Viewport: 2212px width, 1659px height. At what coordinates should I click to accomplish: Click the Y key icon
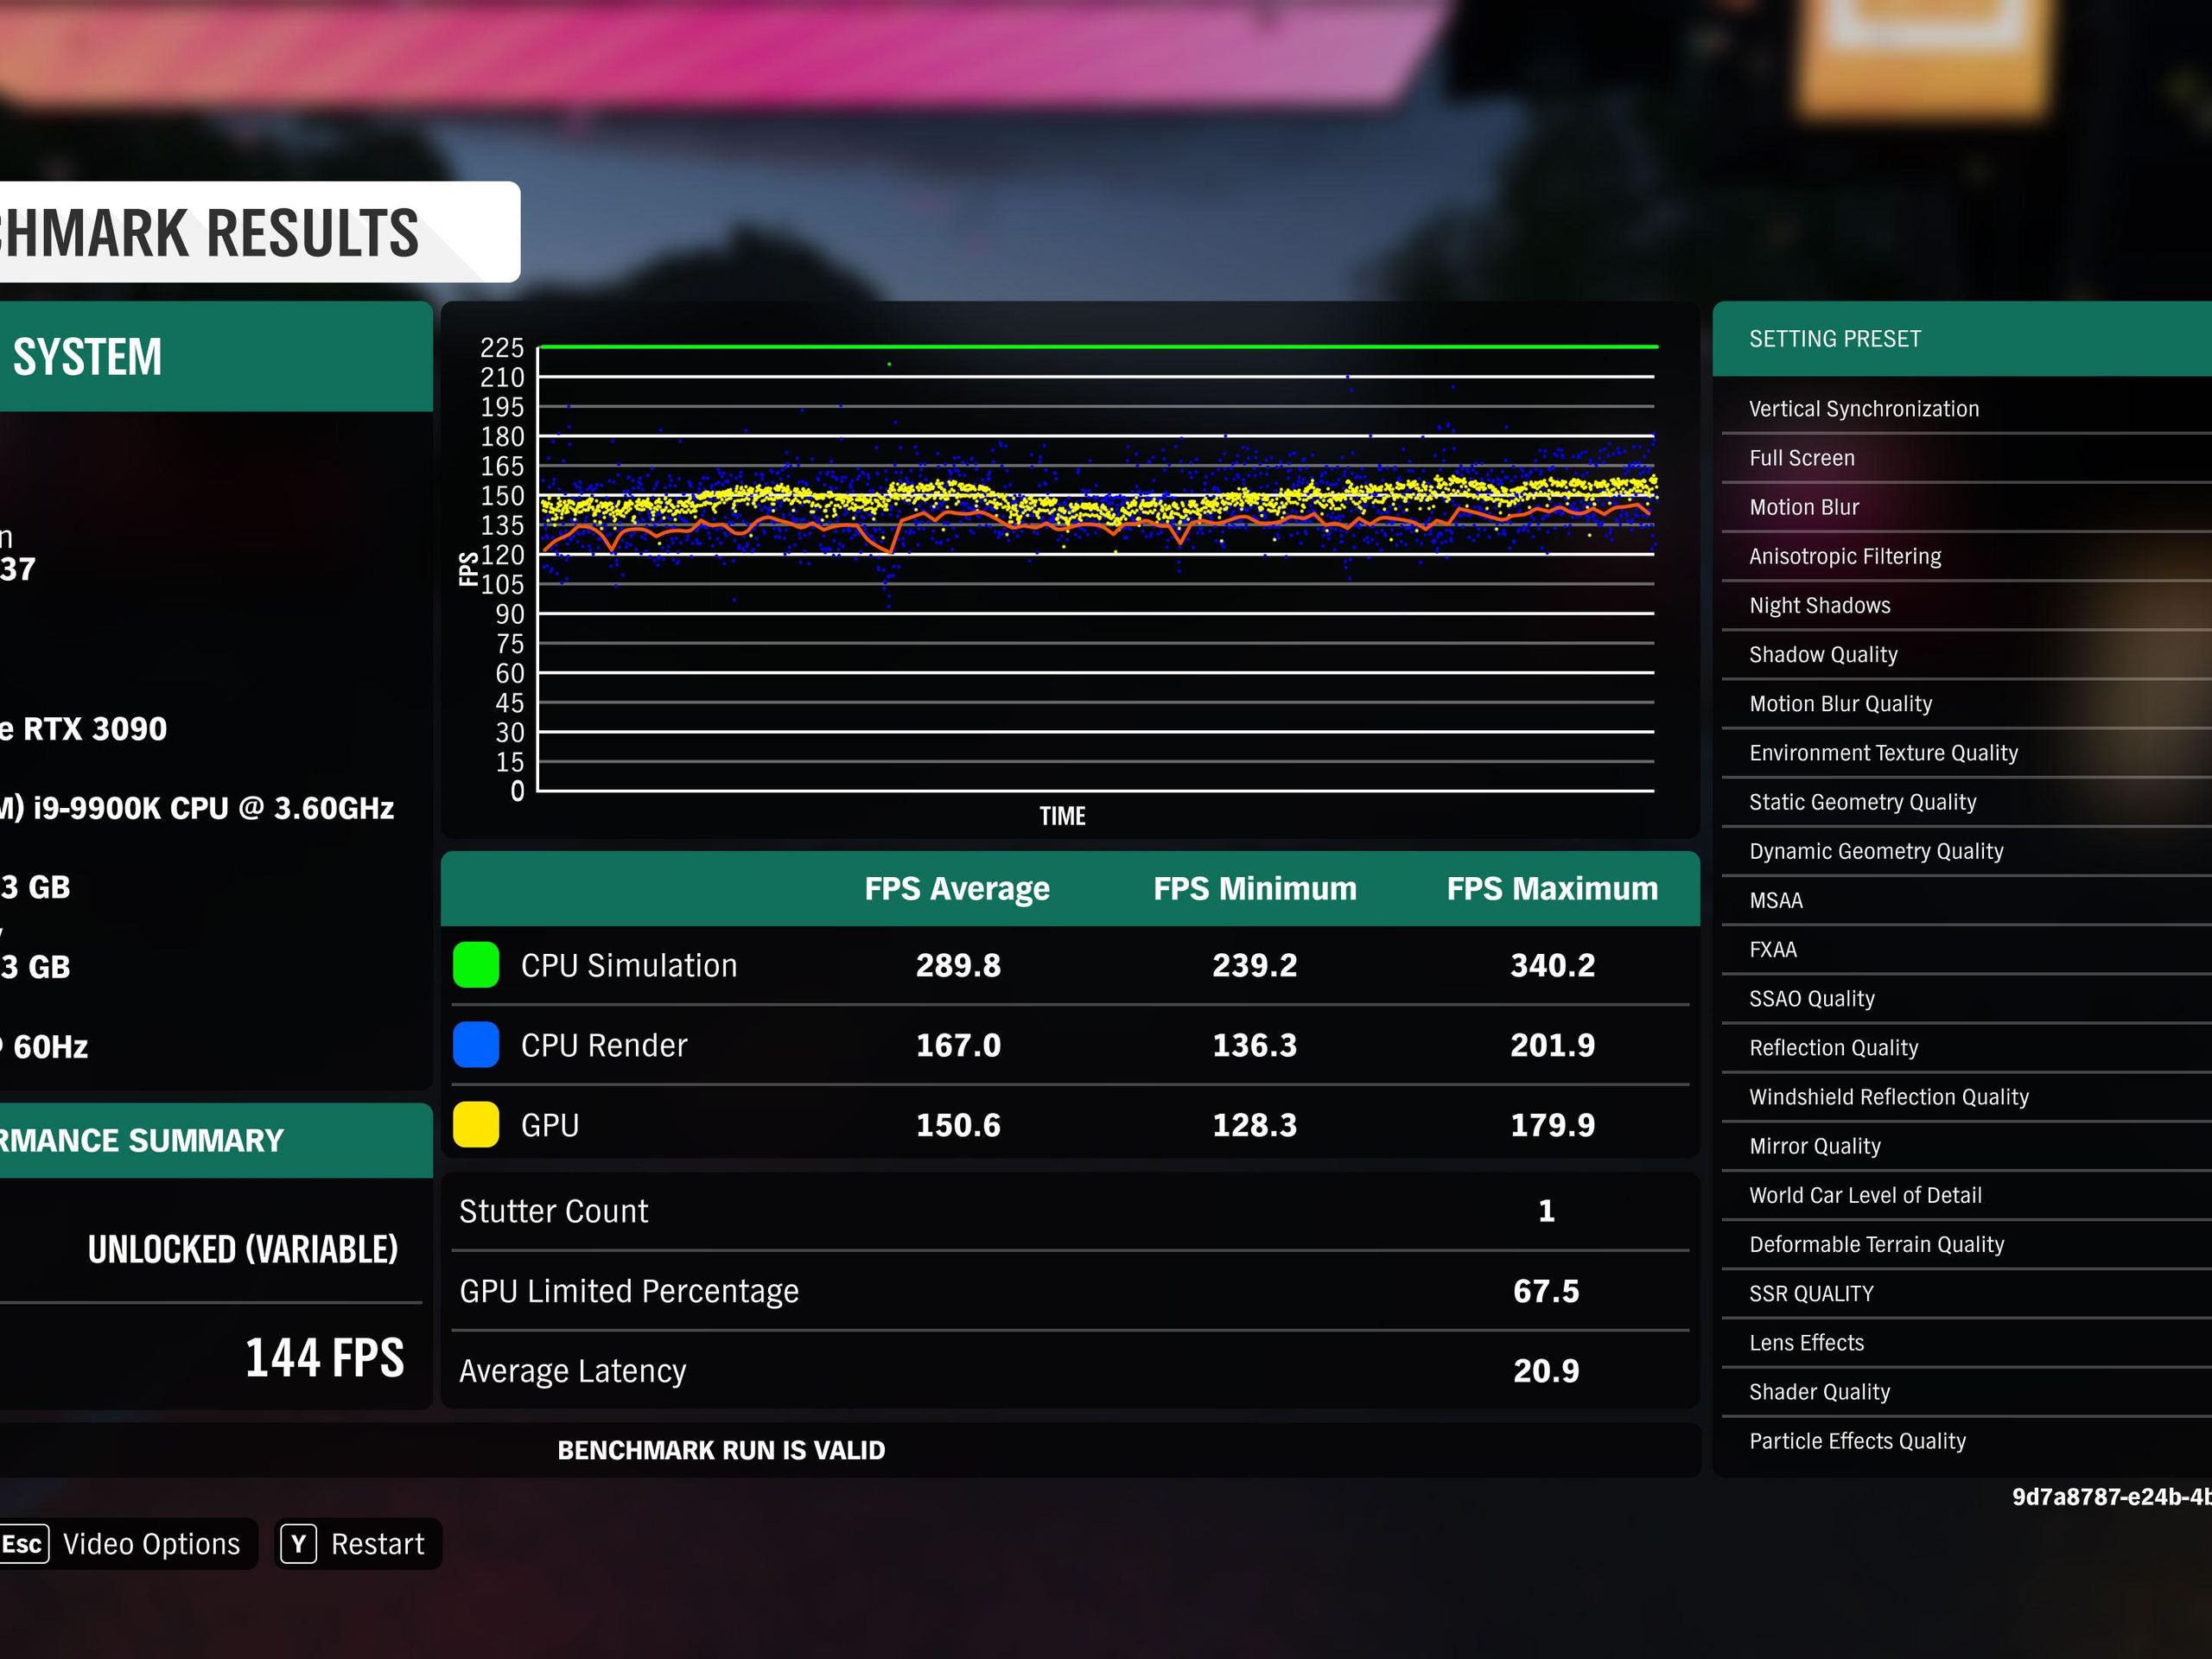click(298, 1544)
